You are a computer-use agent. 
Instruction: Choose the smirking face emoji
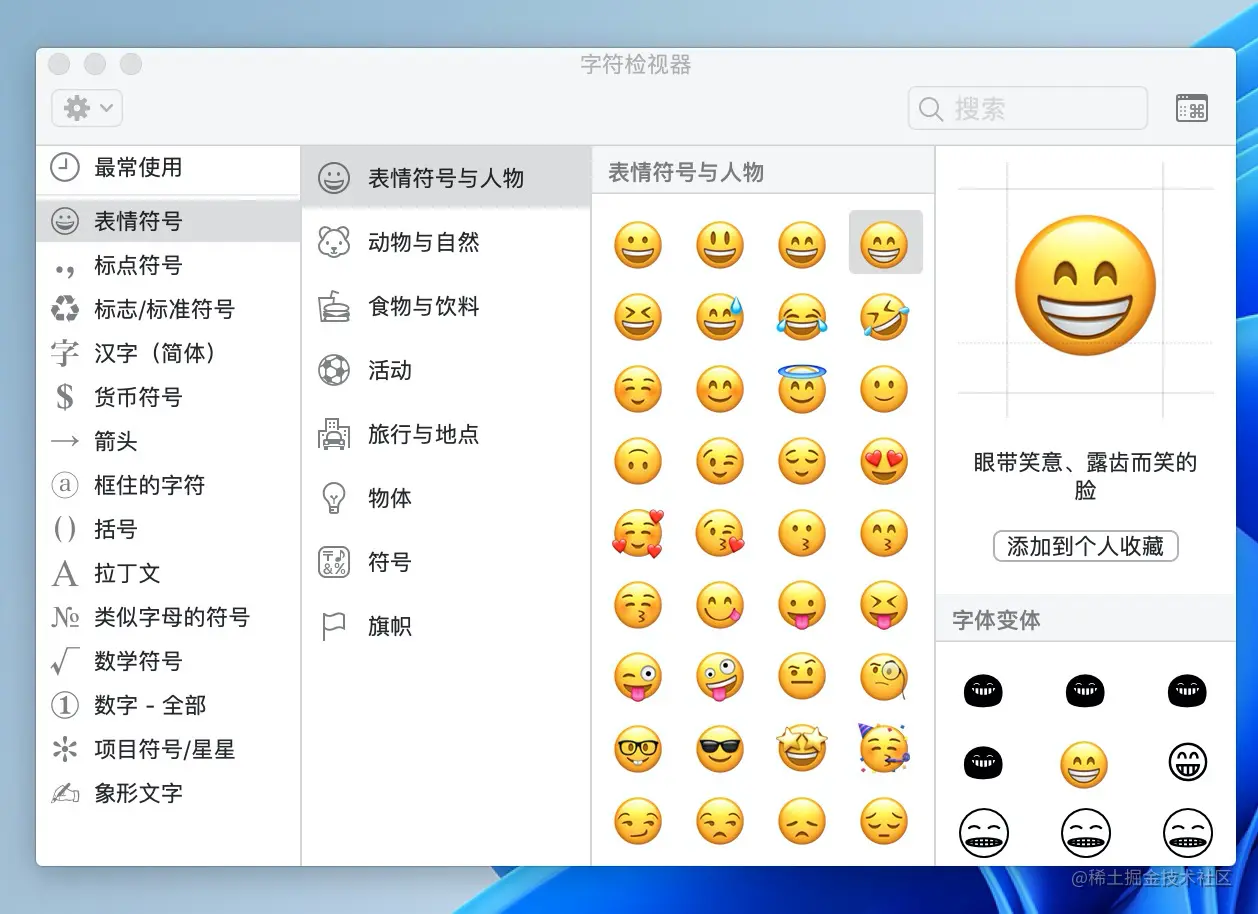638,821
